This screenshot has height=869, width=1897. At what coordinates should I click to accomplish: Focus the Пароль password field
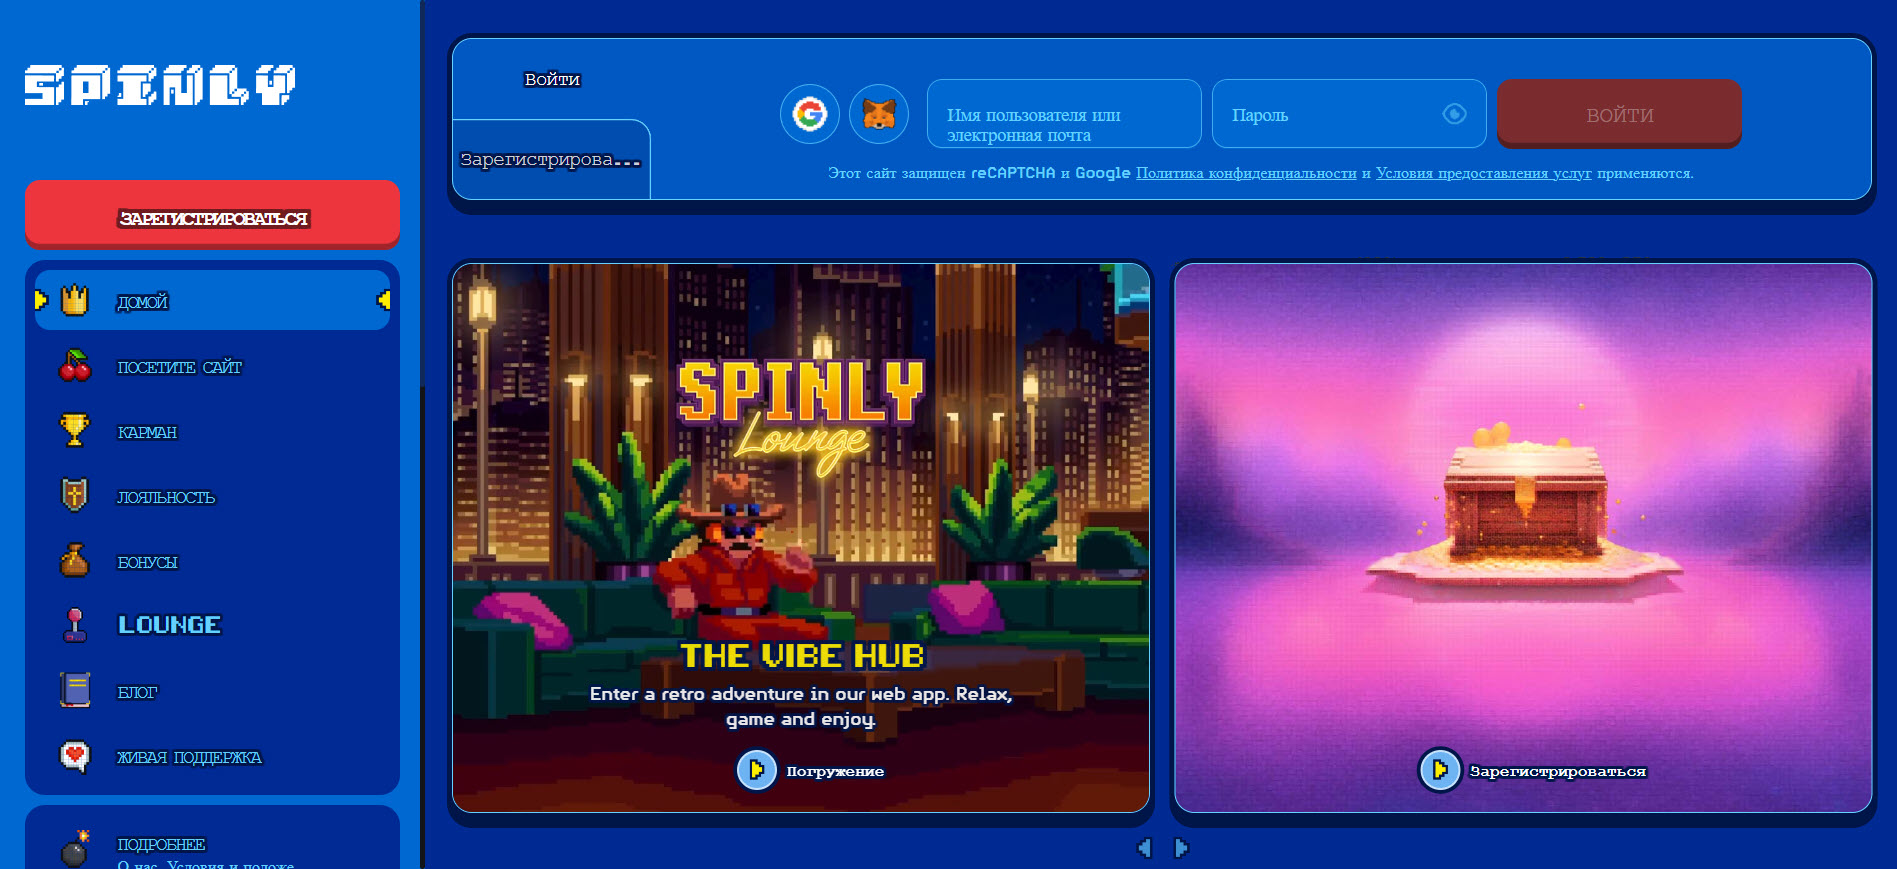(x=1349, y=114)
